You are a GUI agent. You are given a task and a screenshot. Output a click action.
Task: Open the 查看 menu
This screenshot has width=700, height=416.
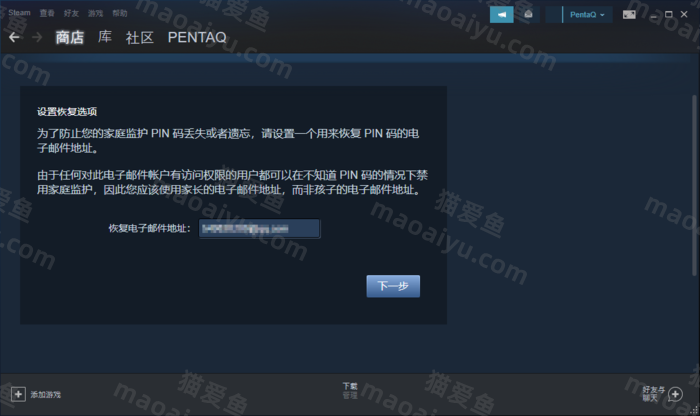(x=47, y=13)
